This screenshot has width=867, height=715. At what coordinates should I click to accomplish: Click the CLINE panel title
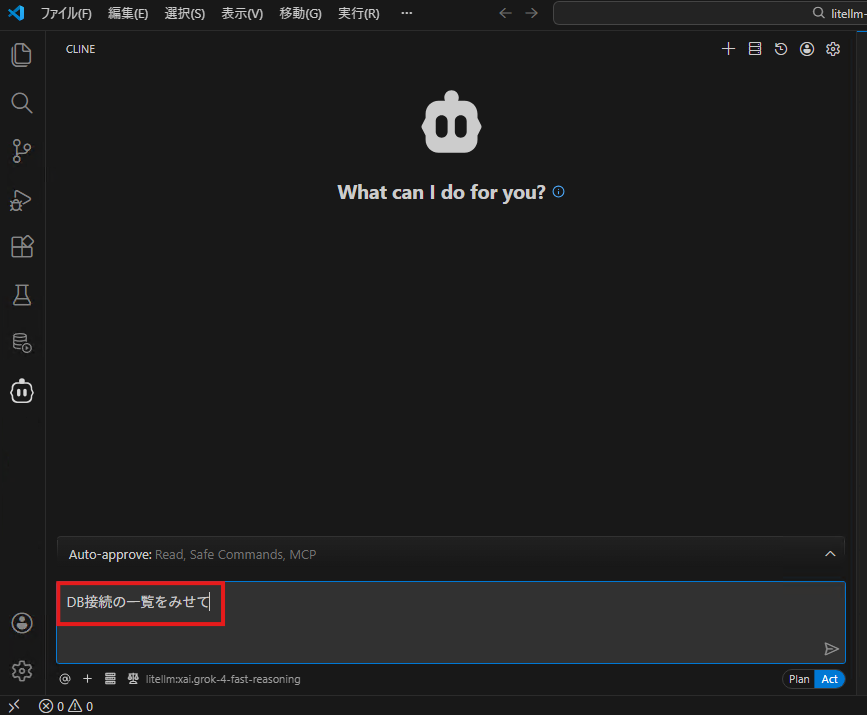tap(80, 49)
